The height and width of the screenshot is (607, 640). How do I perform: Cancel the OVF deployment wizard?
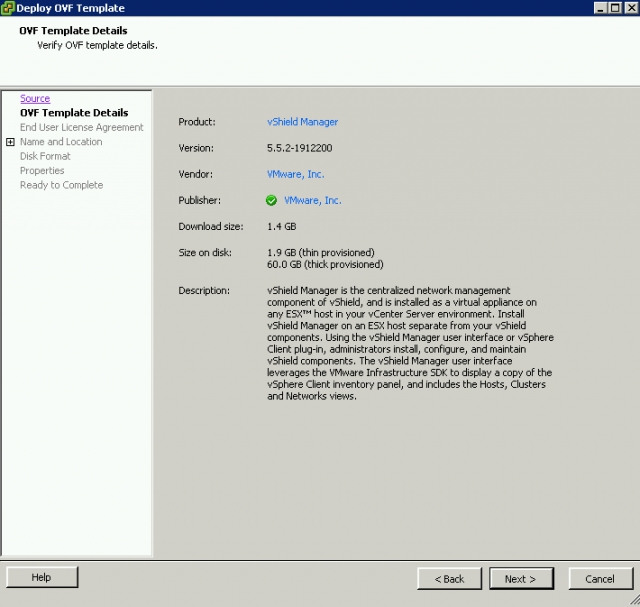(600, 578)
